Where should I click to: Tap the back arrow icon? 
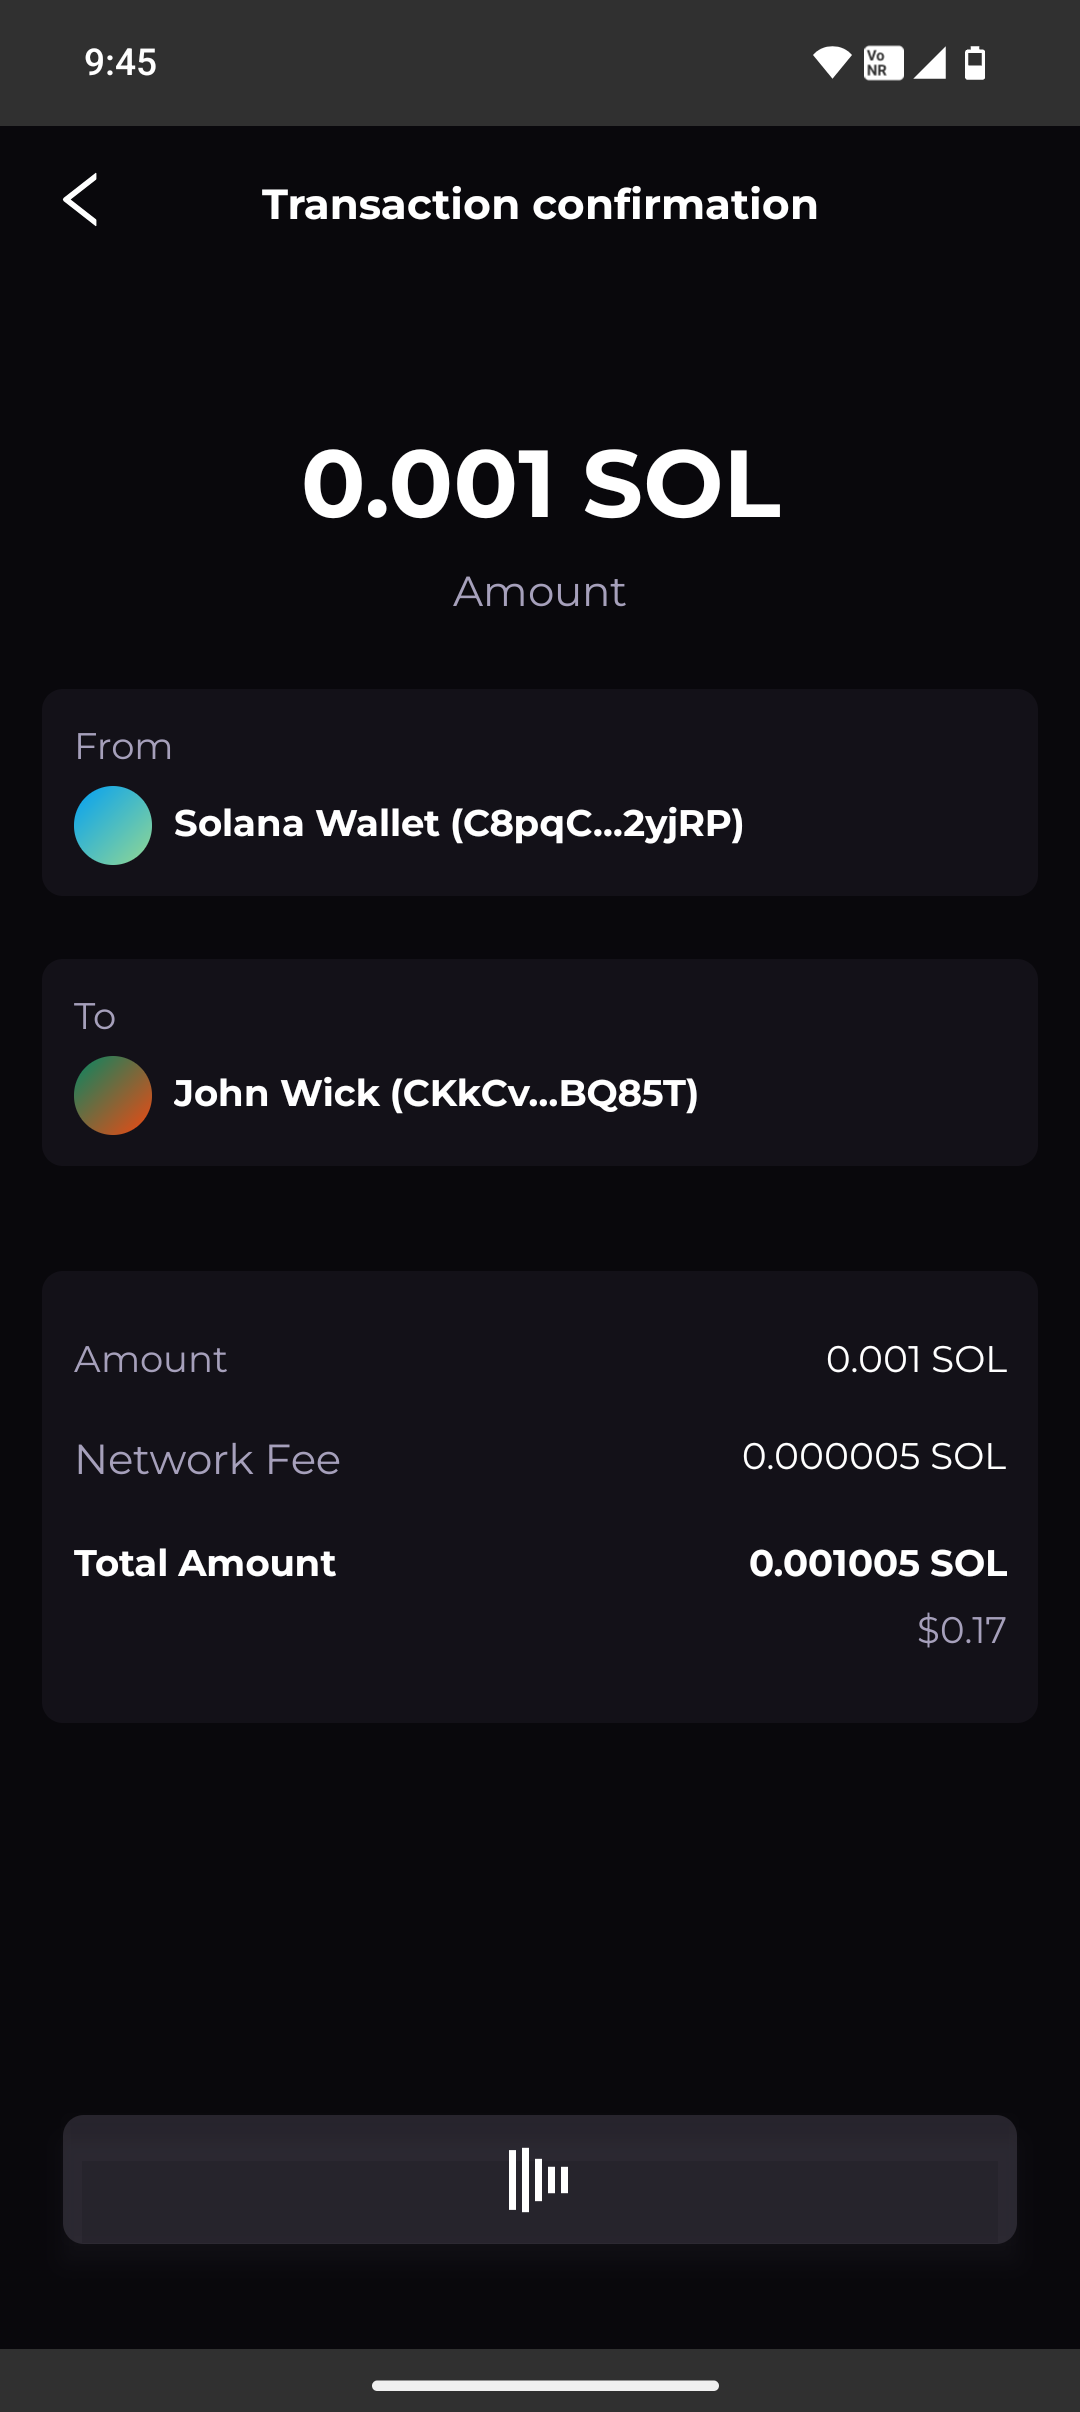point(81,200)
